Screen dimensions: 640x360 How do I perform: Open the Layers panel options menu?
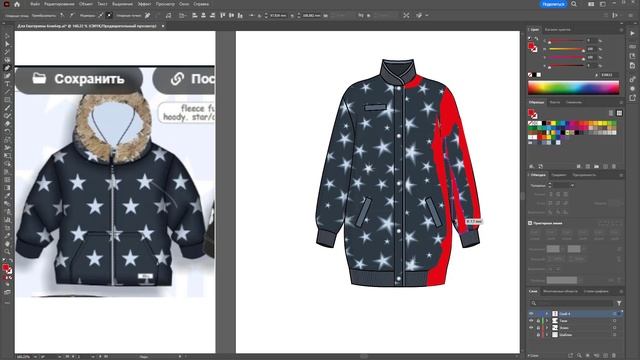pyautogui.click(x=621, y=291)
